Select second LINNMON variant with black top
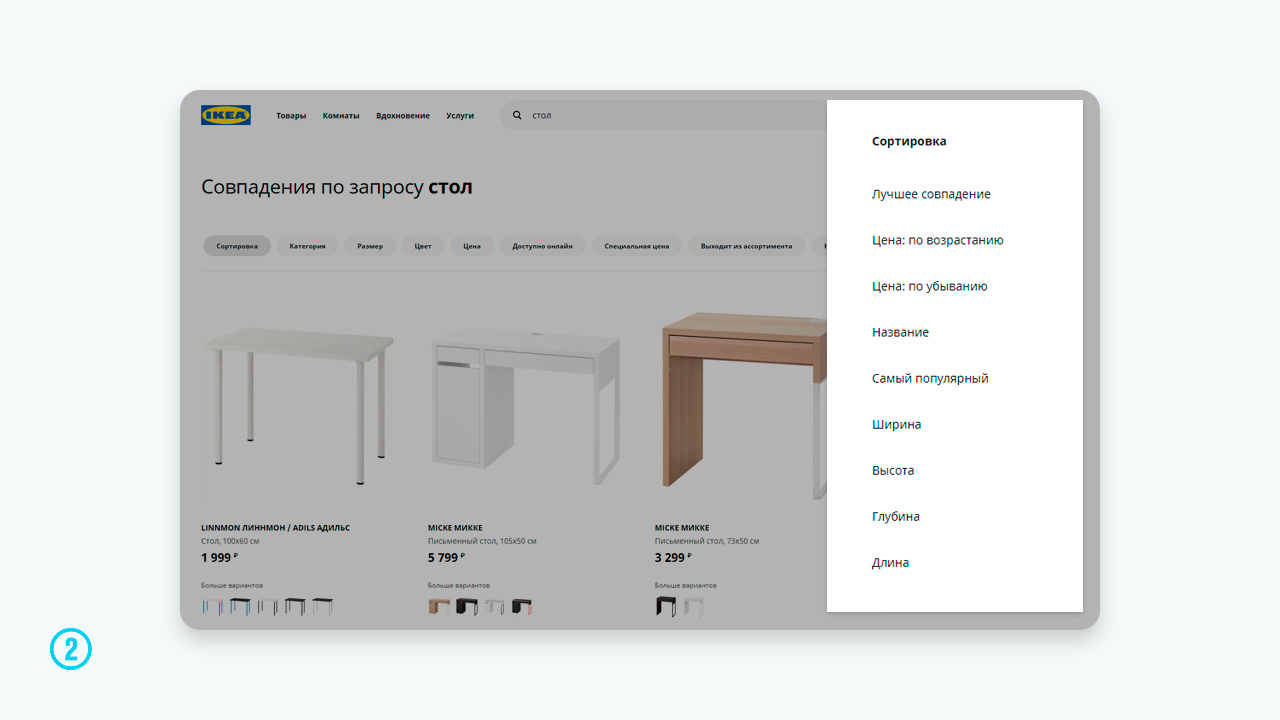This screenshot has width=1280, height=720. 240,606
